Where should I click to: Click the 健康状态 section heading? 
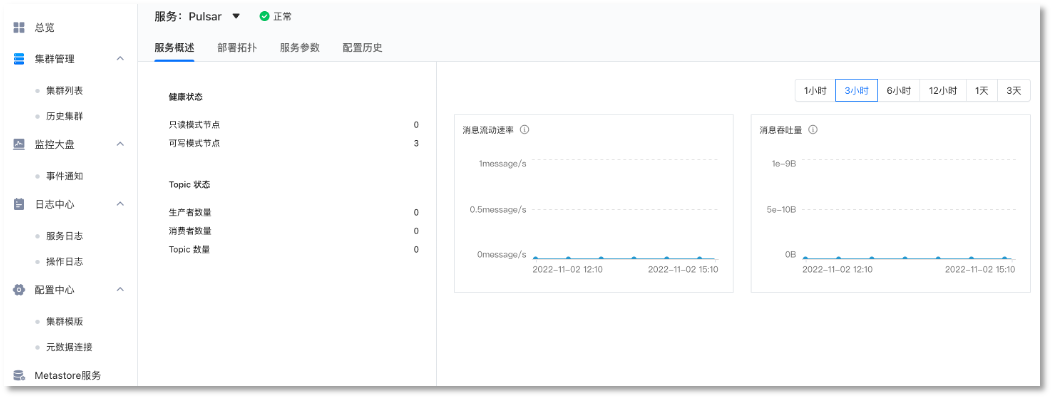point(186,97)
